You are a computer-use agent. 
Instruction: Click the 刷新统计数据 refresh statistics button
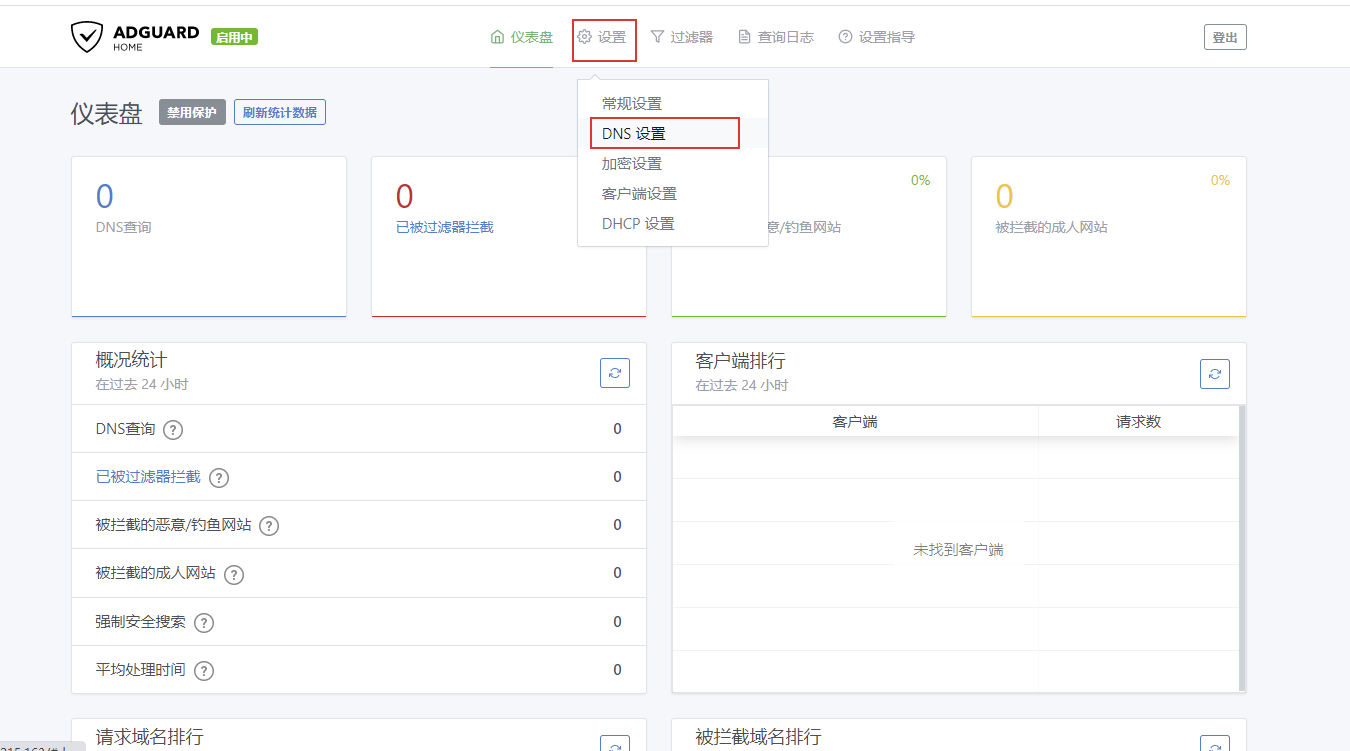click(280, 112)
